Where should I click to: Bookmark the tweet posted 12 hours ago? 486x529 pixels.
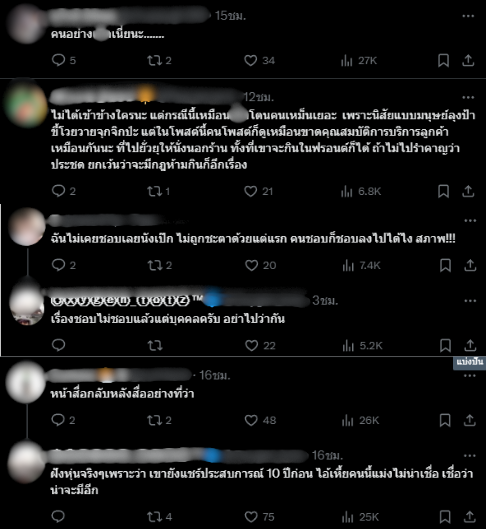pyautogui.click(x=443, y=191)
